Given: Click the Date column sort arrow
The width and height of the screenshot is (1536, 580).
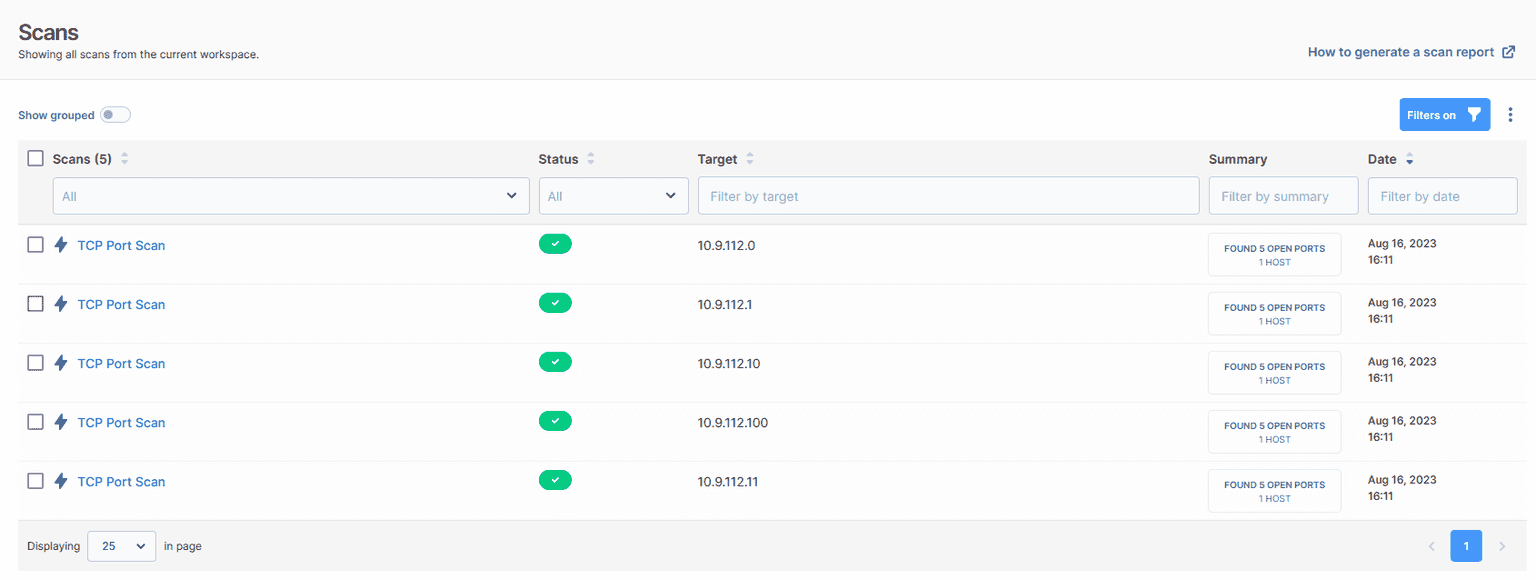Looking at the screenshot, I should 1409,159.
